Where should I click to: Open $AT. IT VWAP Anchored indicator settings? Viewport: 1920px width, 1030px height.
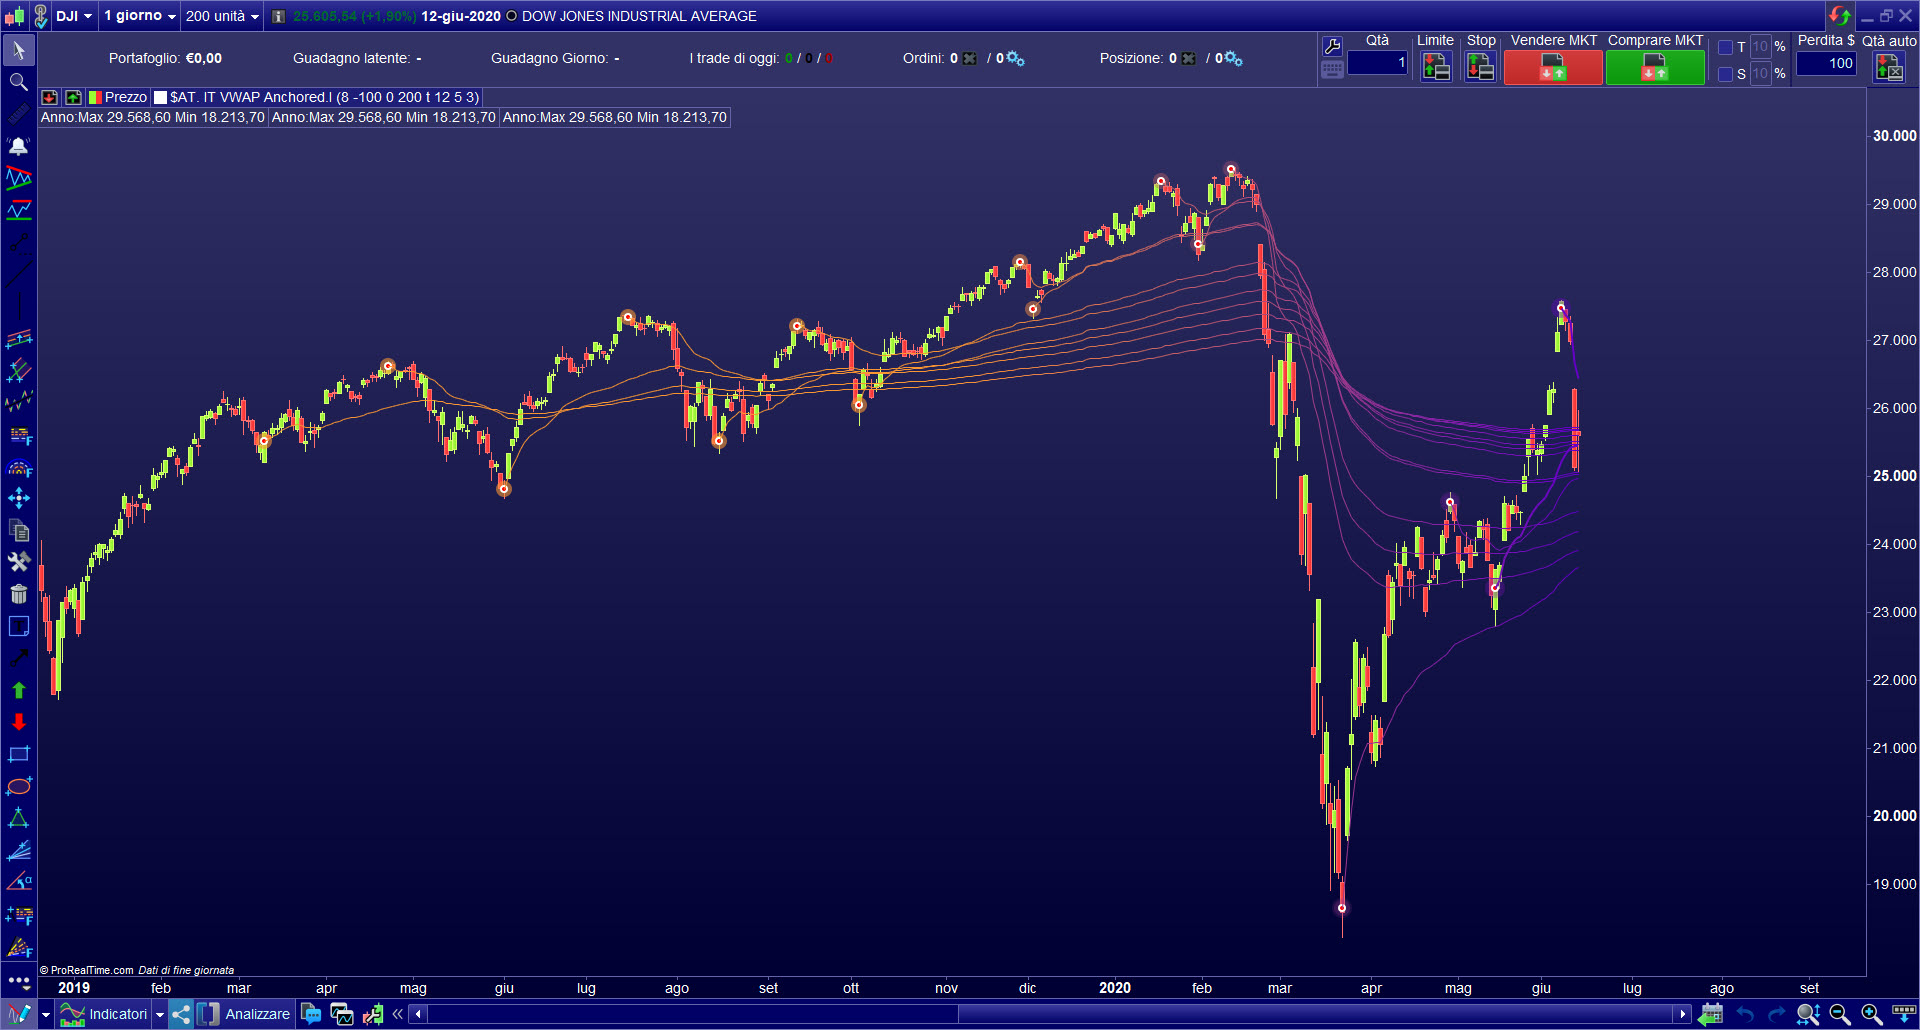pos(317,97)
